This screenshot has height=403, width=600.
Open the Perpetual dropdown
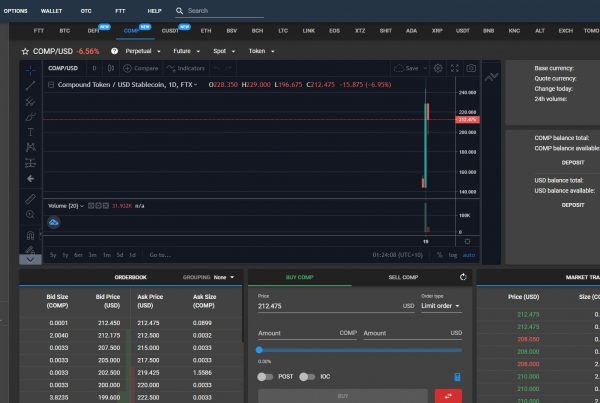point(143,51)
